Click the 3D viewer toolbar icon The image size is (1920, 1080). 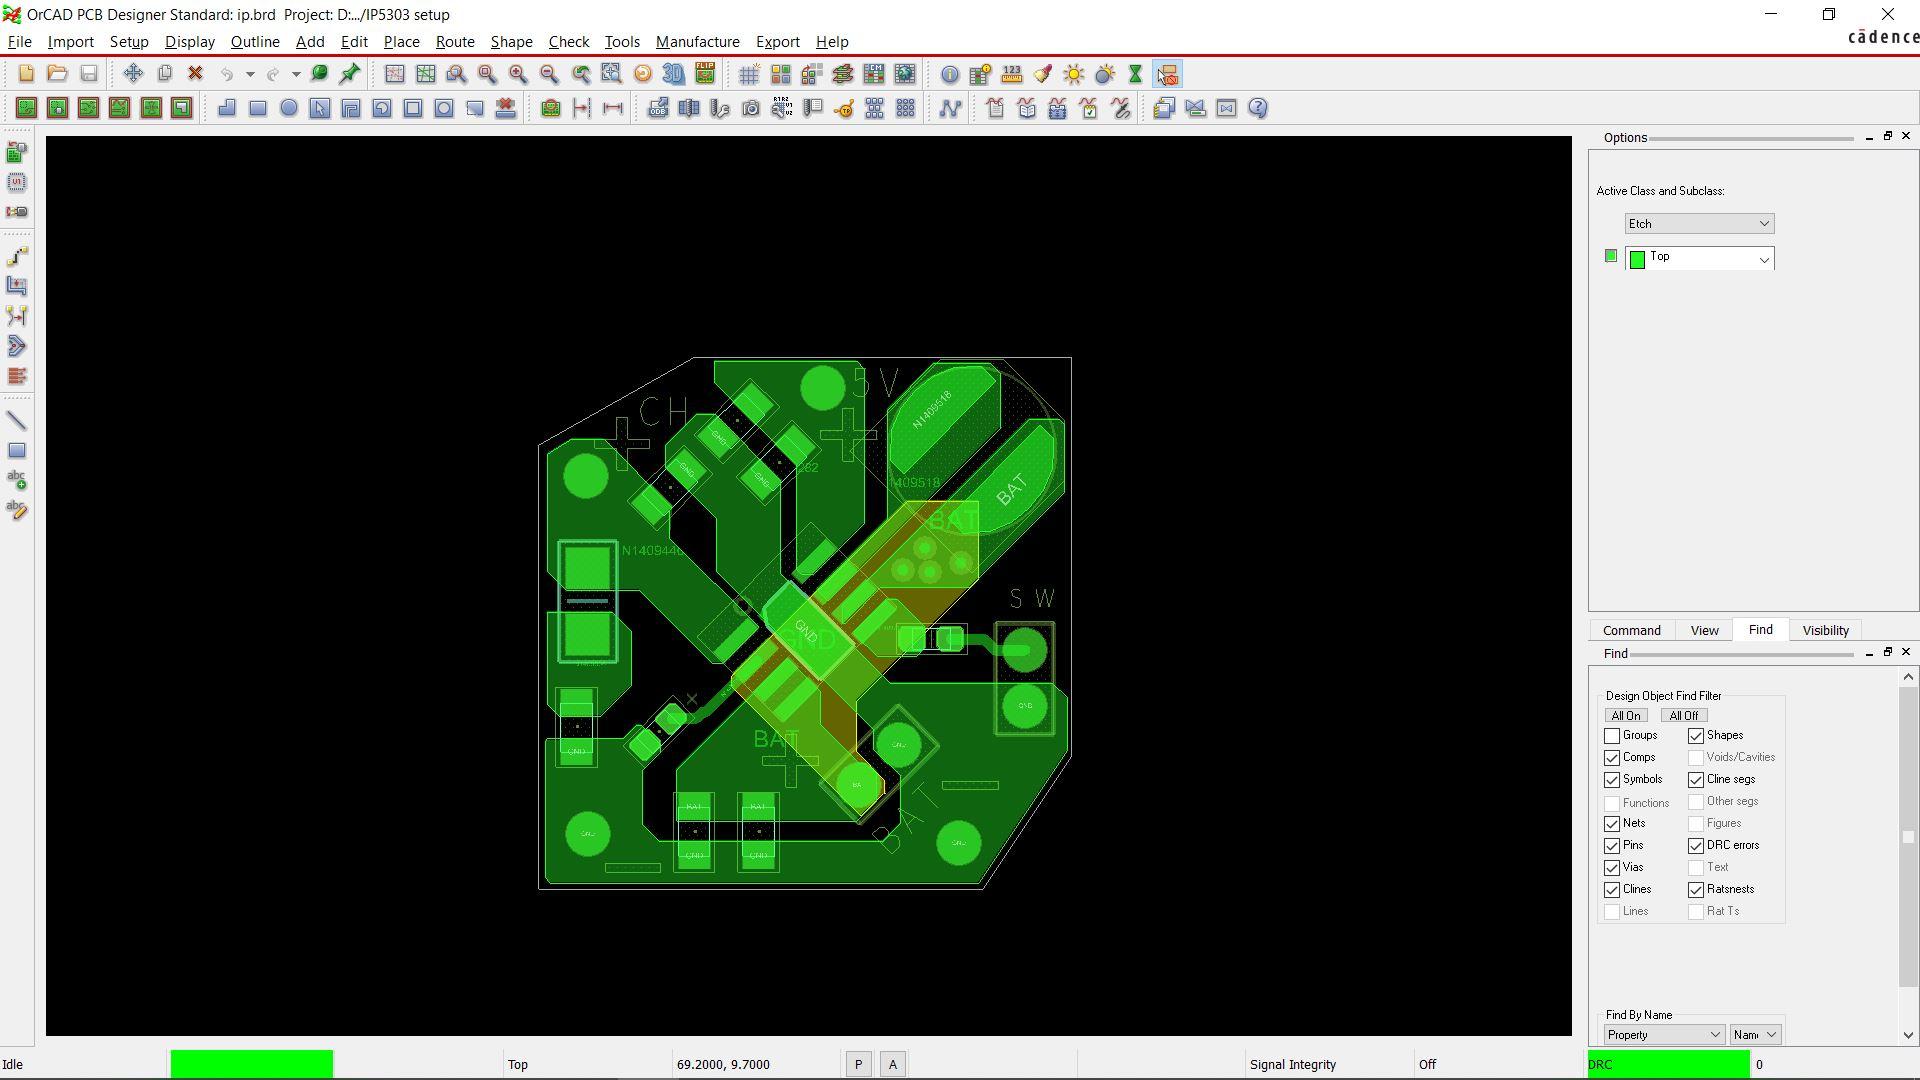point(674,75)
